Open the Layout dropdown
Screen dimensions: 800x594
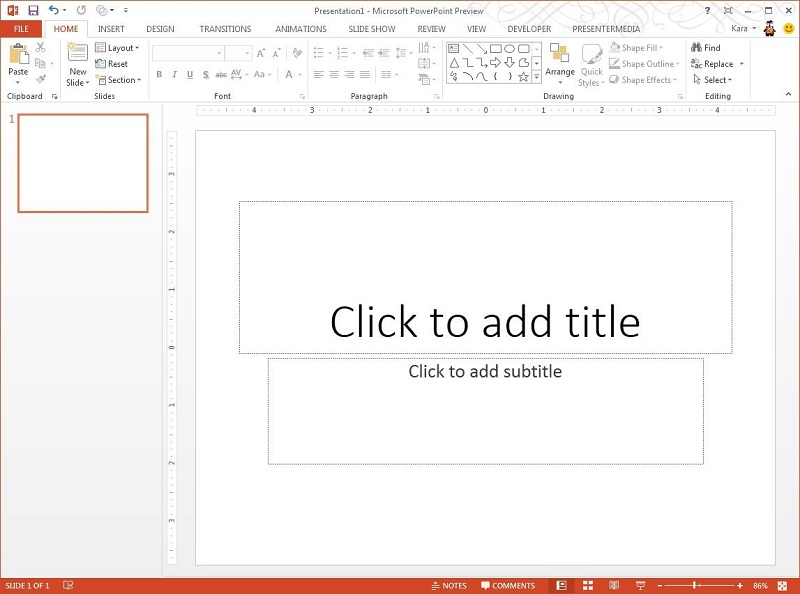pos(117,47)
